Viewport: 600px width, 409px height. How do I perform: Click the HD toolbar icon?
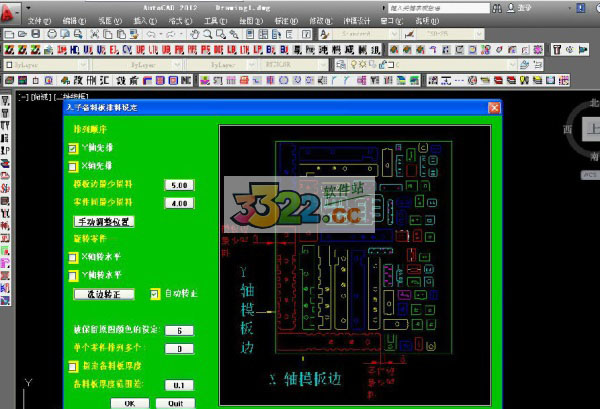point(75,50)
